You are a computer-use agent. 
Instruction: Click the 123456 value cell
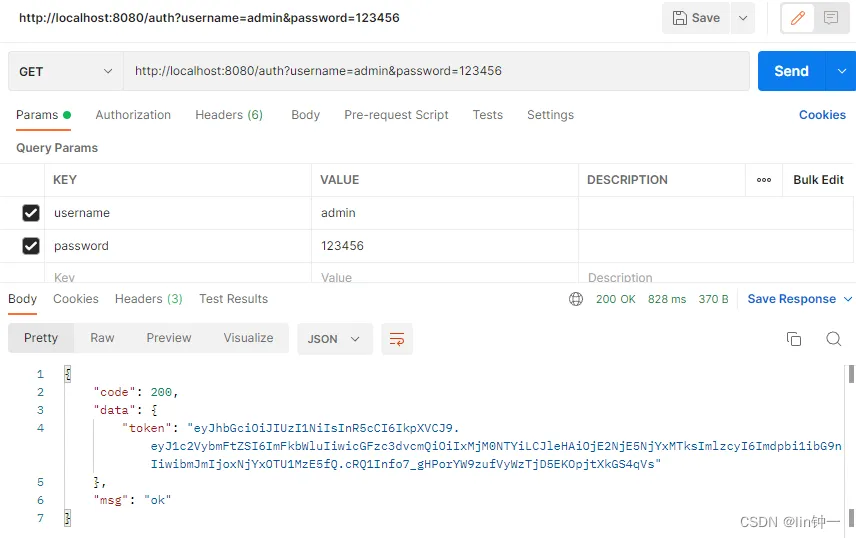click(445, 246)
